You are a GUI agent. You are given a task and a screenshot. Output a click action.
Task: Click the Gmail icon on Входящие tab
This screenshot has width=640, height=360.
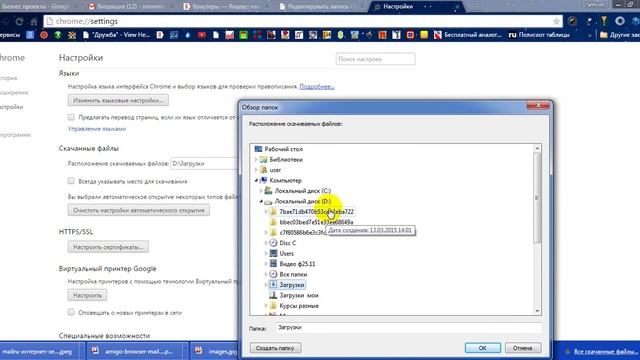92,7
